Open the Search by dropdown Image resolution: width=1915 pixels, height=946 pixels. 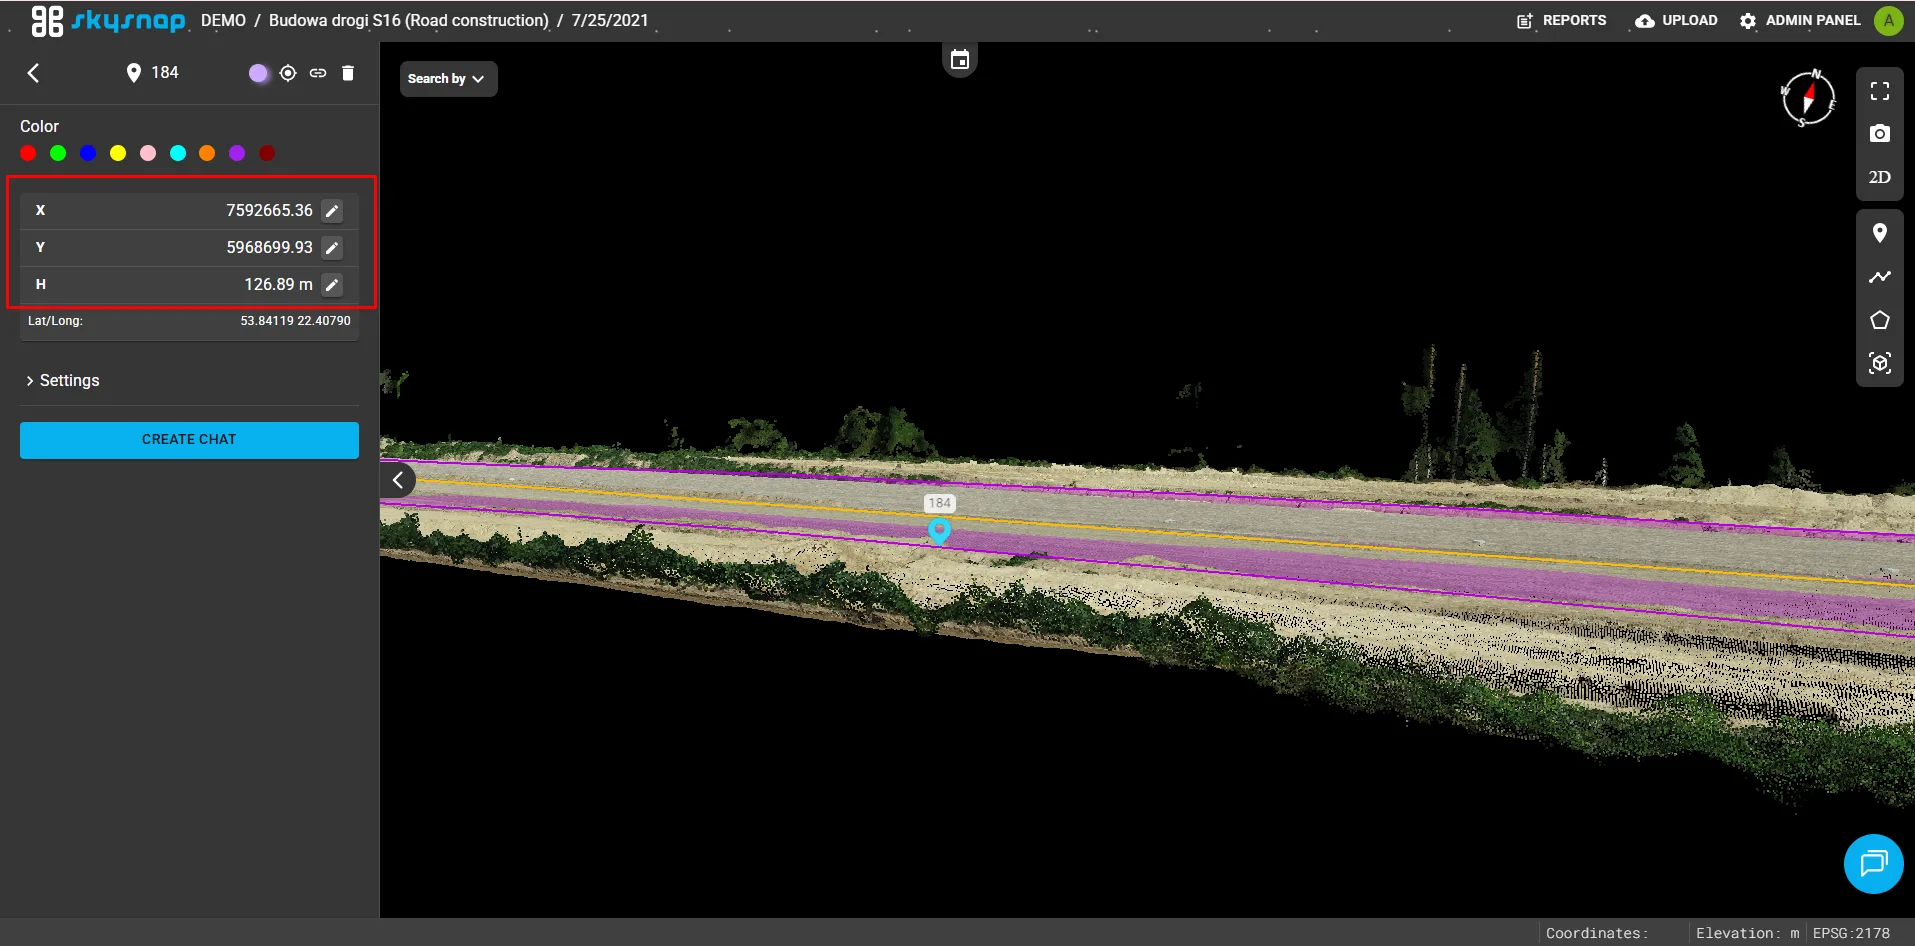click(x=447, y=79)
